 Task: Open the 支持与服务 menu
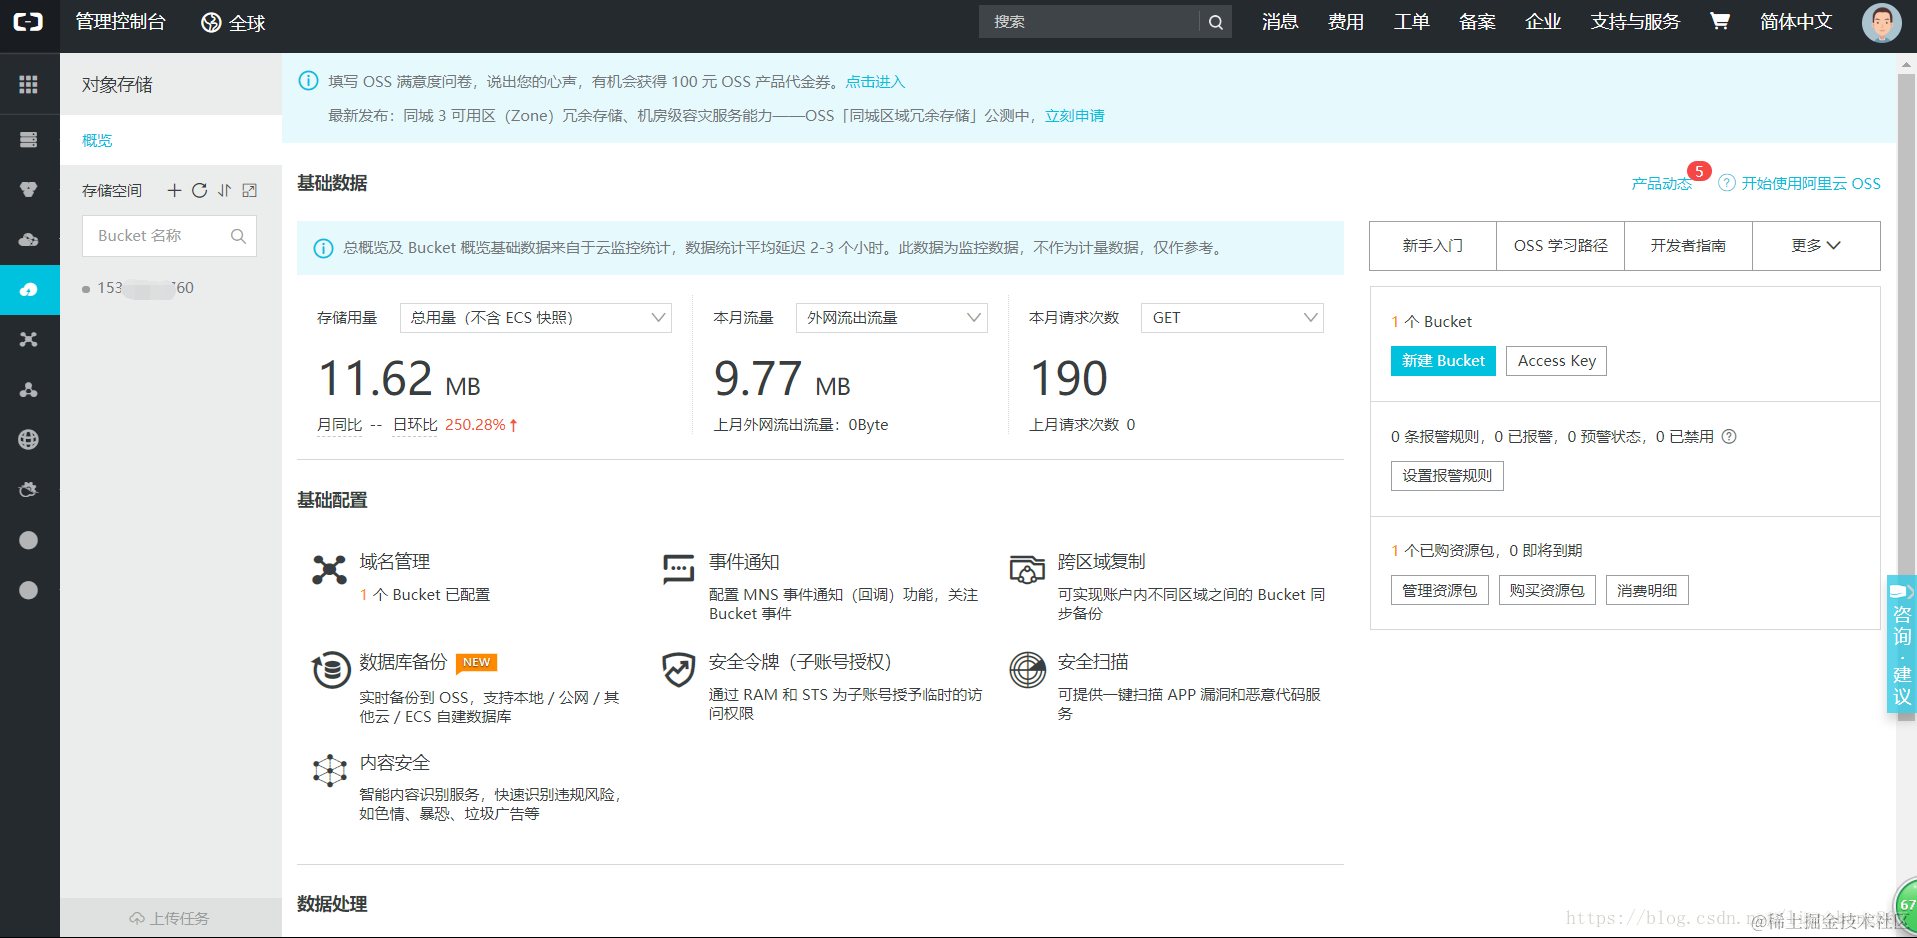pyautogui.click(x=1635, y=22)
